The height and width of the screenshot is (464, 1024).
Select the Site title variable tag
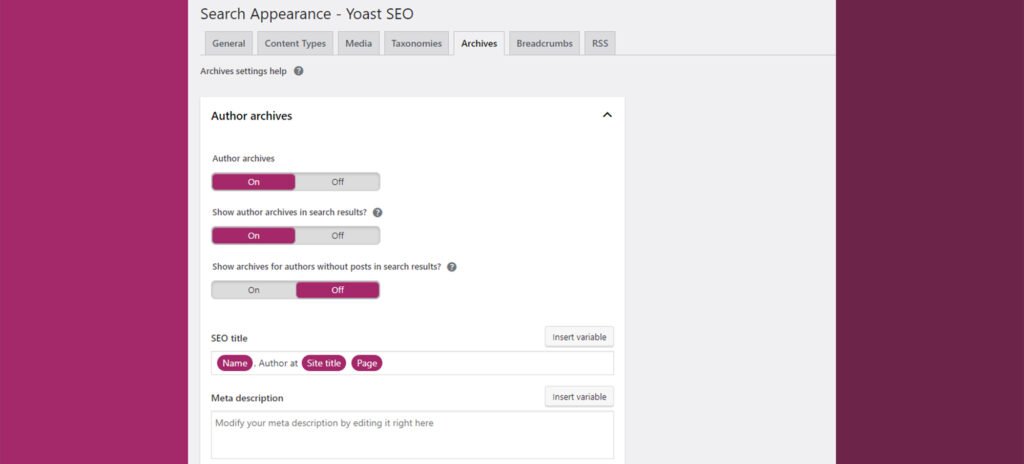(x=324, y=363)
